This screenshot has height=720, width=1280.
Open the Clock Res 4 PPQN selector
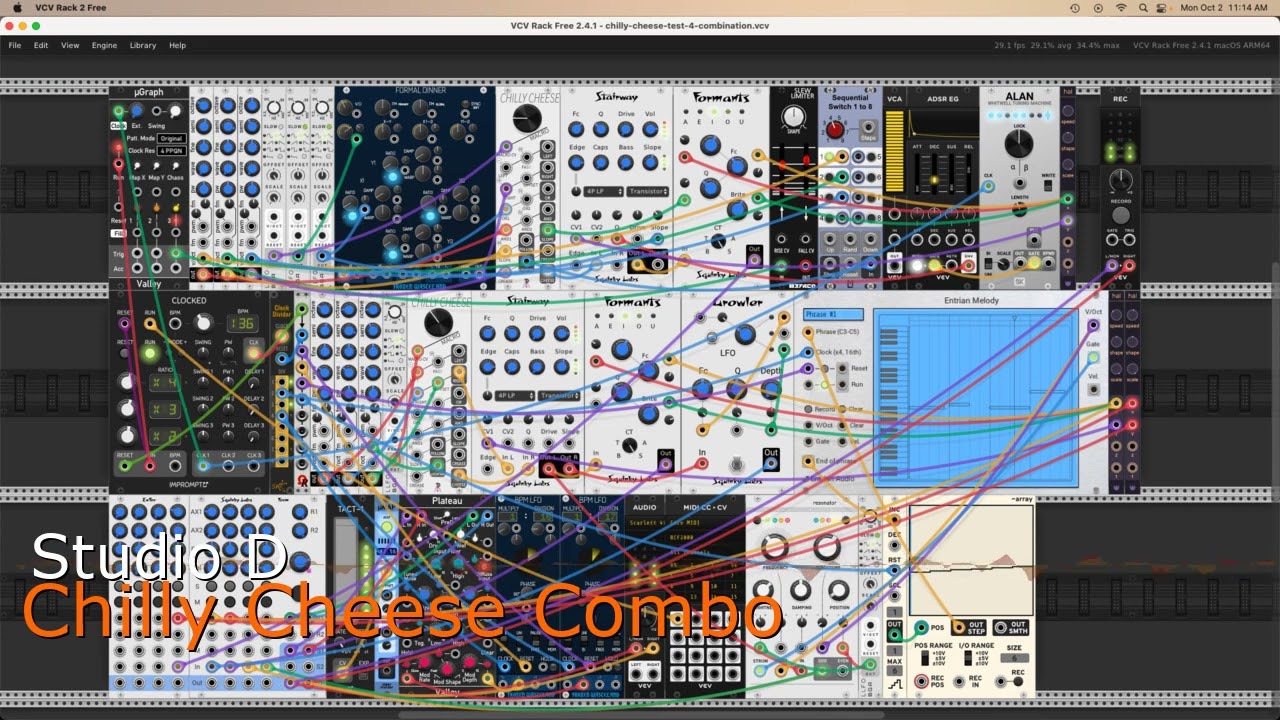point(171,150)
